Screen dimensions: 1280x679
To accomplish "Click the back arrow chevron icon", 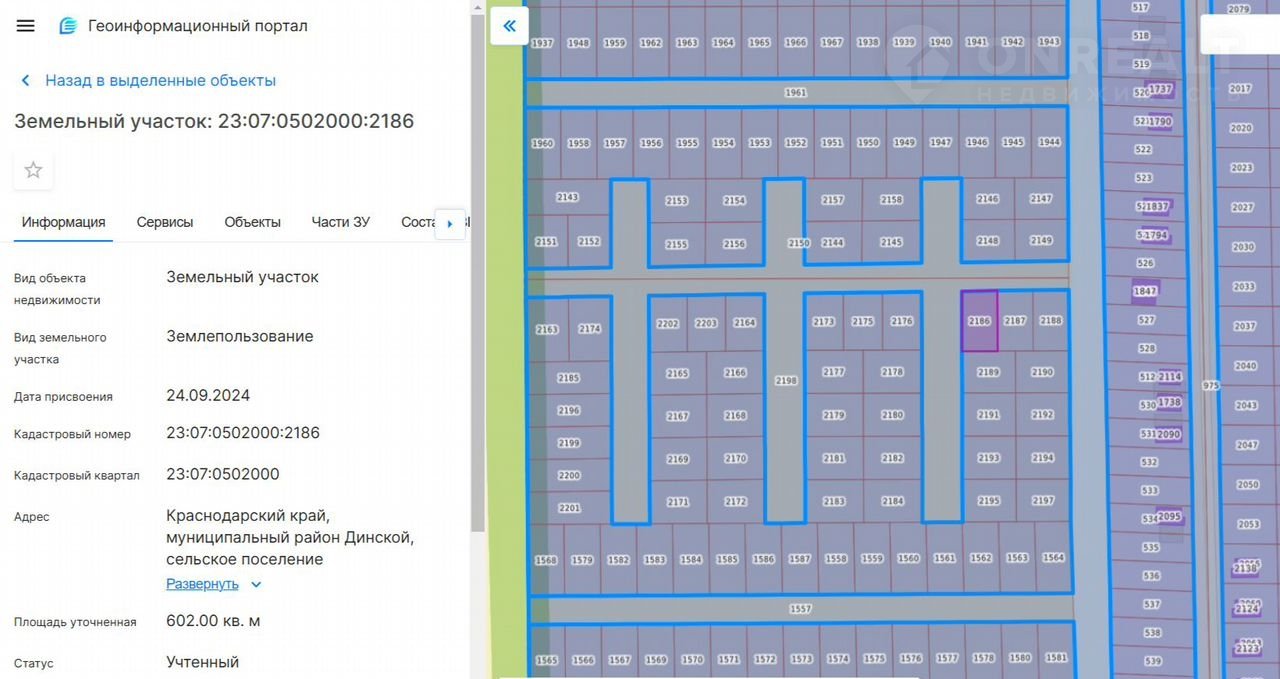I will [x=25, y=81].
